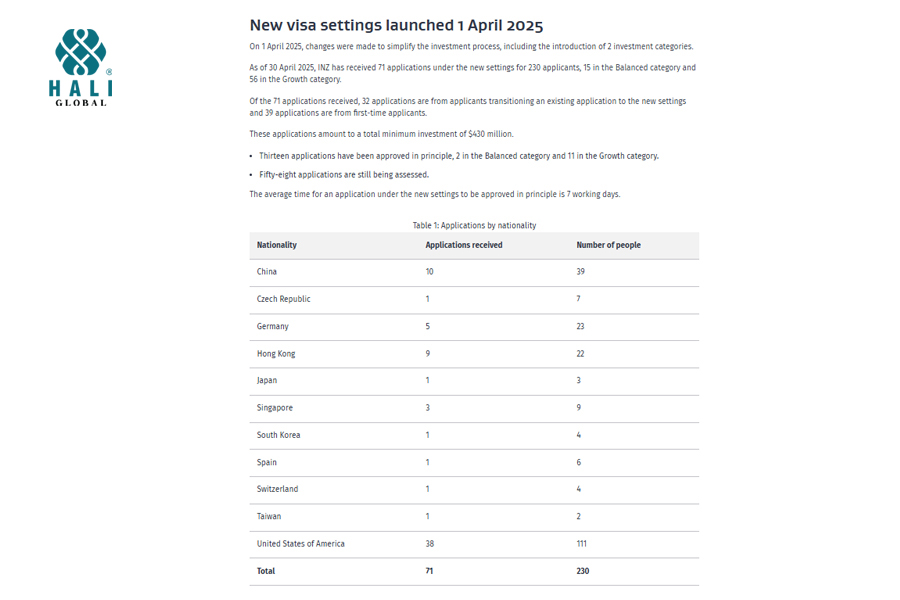Select the 'New visa settings launched' heading
Screen dimensions: 900x600
click(396, 25)
